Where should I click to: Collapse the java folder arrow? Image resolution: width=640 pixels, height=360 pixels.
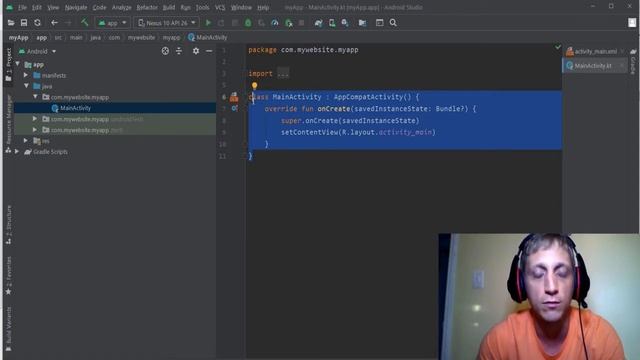point(26,86)
